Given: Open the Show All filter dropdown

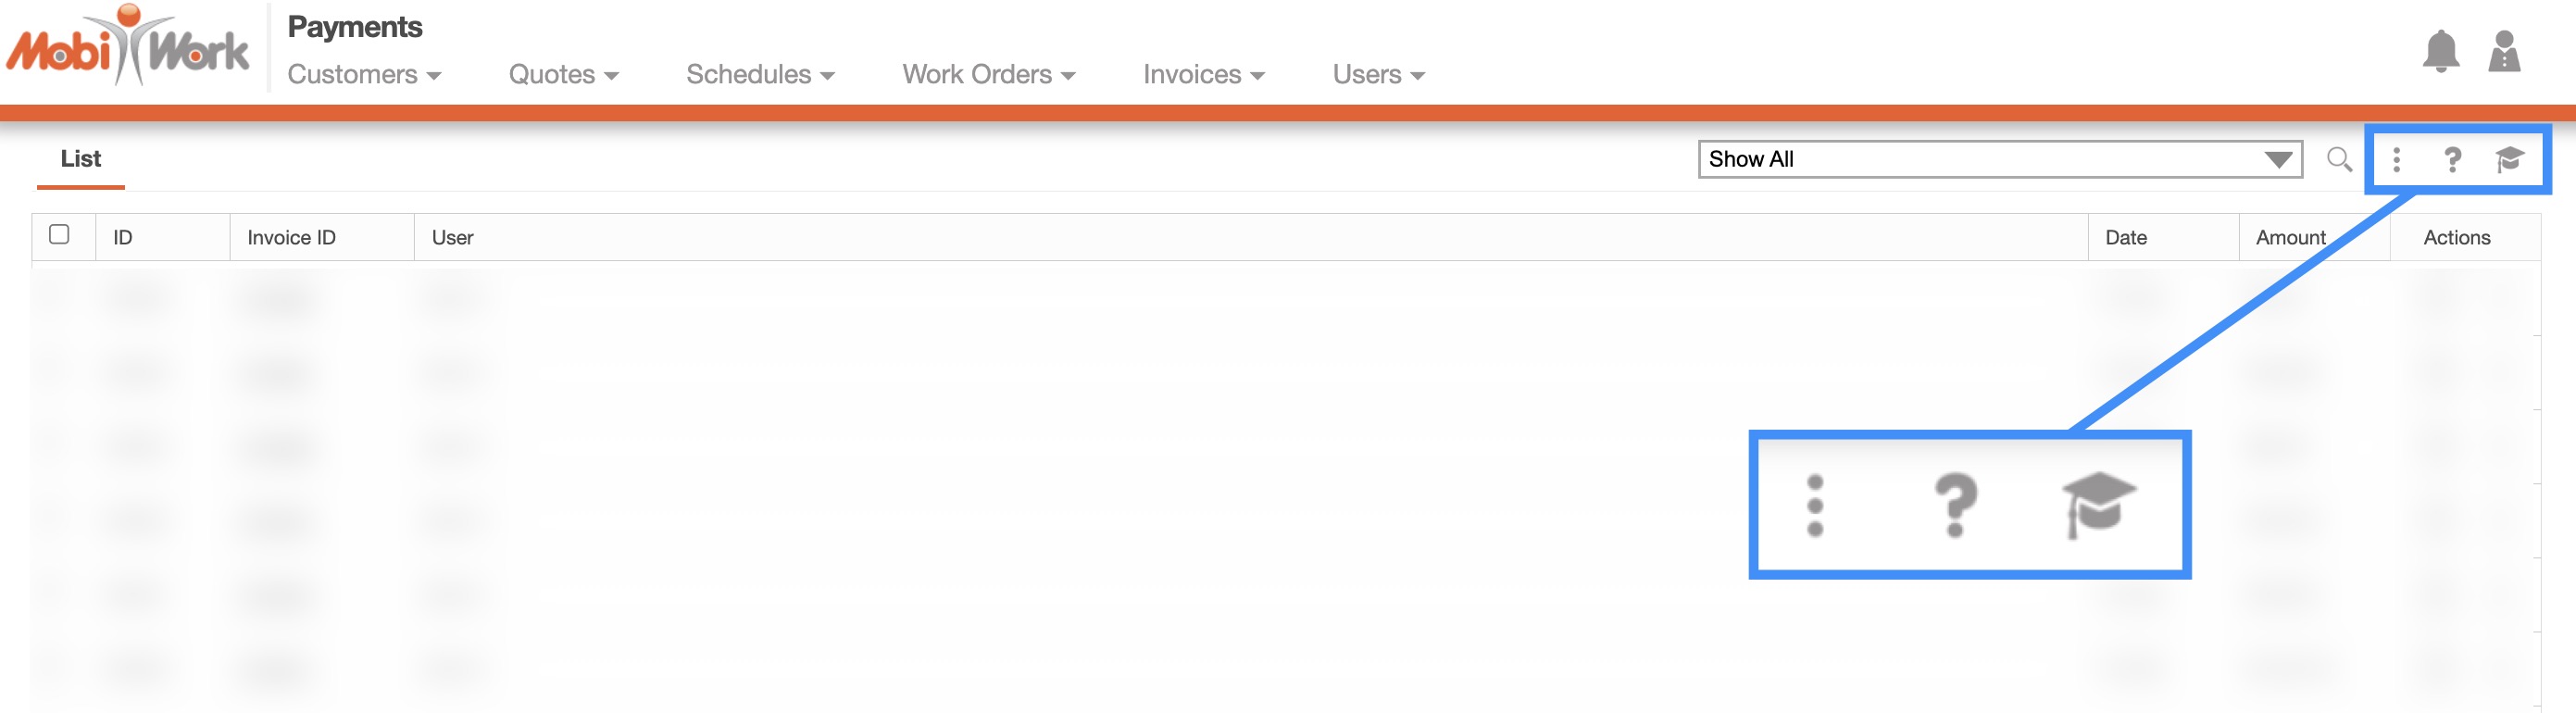Looking at the screenshot, I should (1999, 159).
